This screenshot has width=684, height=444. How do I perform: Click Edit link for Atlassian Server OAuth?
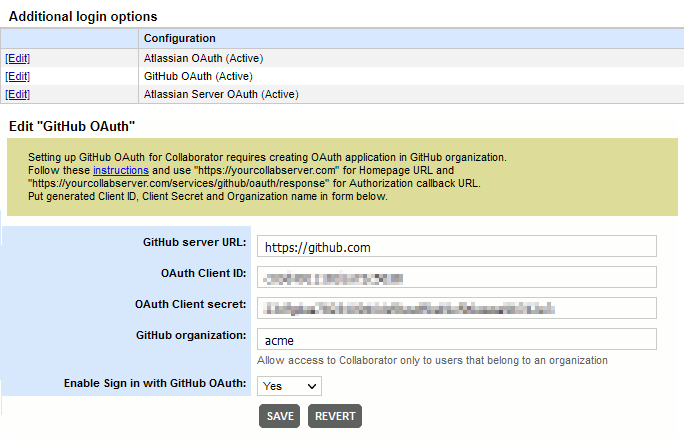point(17,94)
